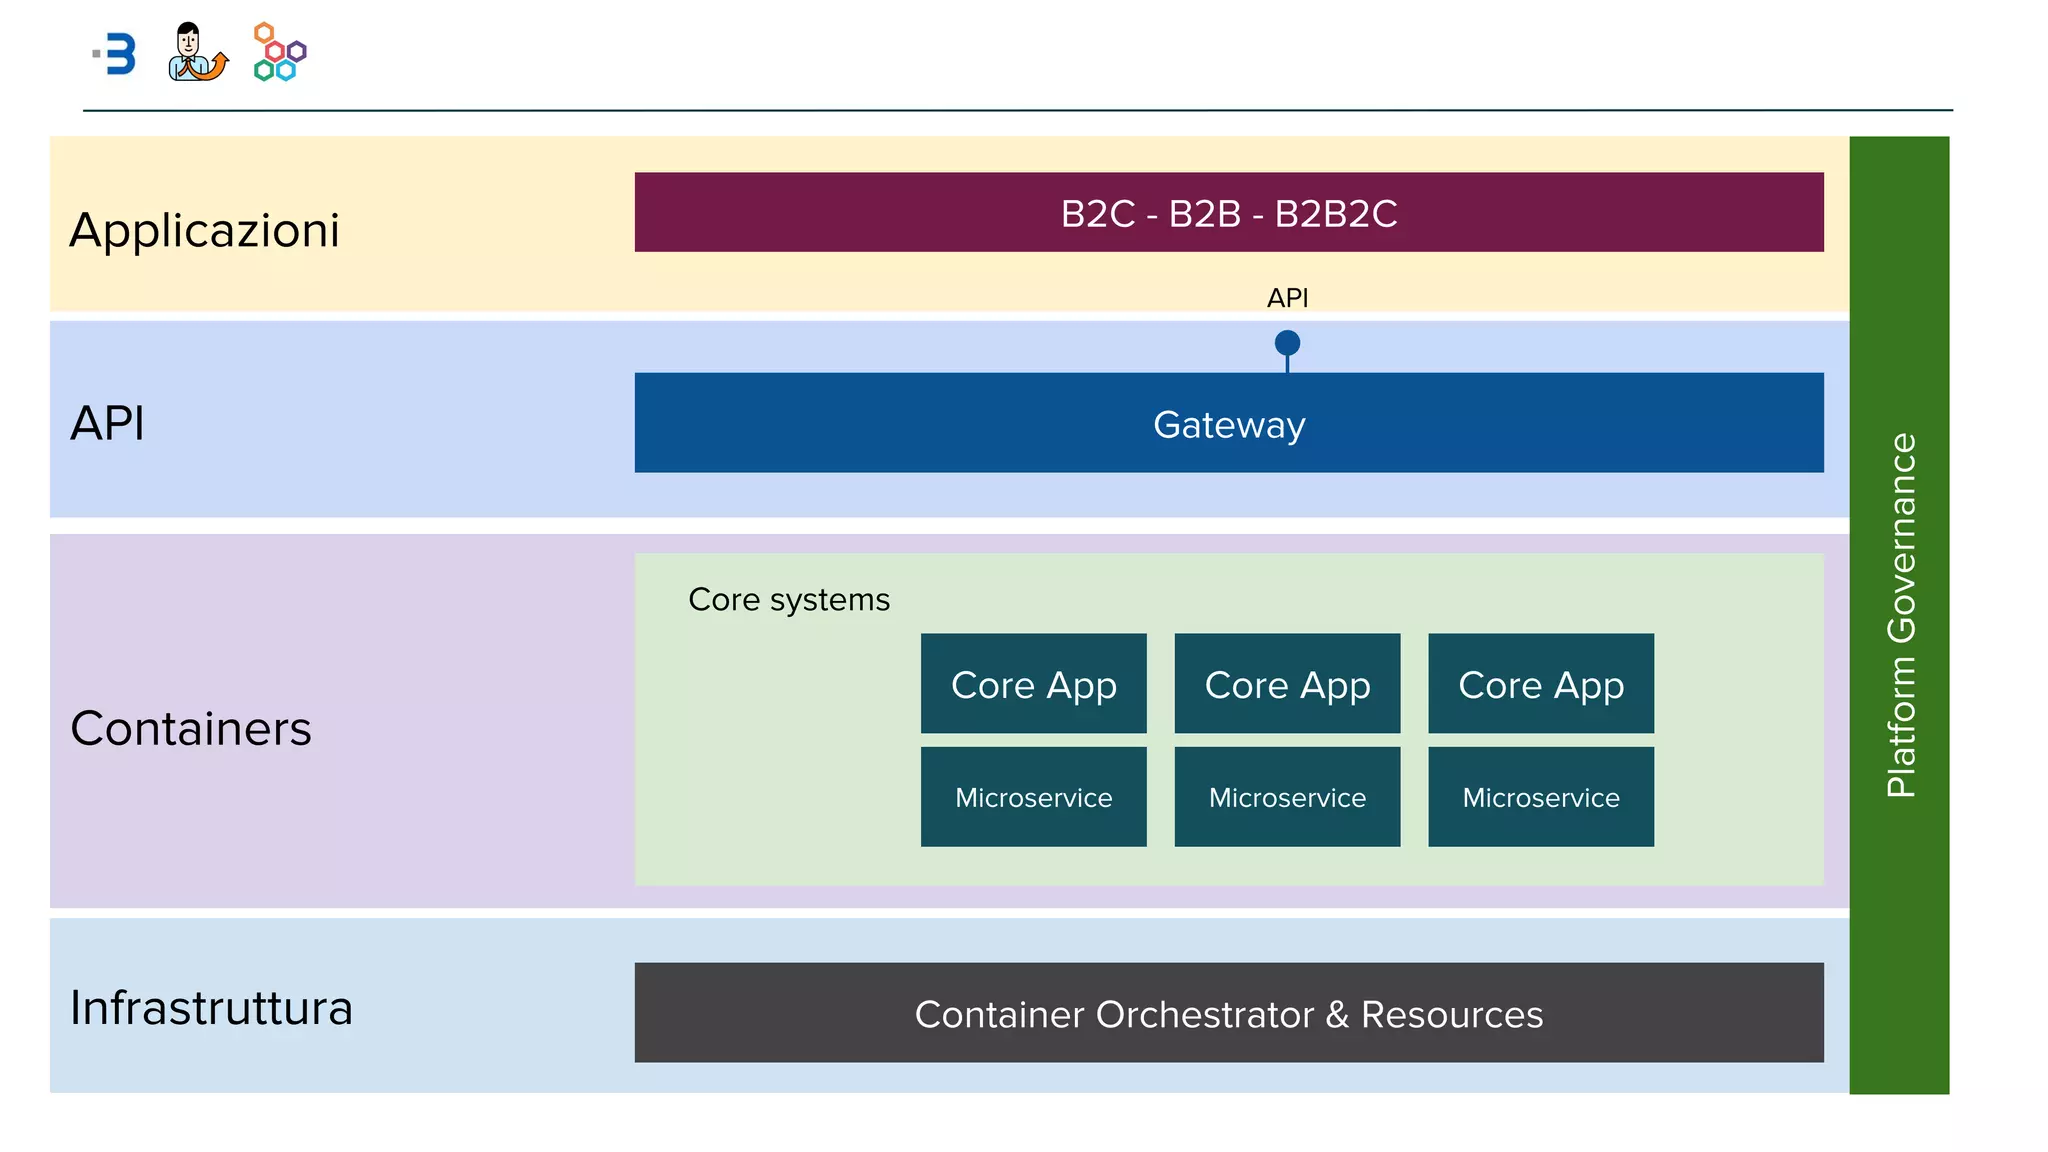Click Container Orchestrator & Resources bar
Screen dimensions: 2048x1152
[x=1228, y=1013]
